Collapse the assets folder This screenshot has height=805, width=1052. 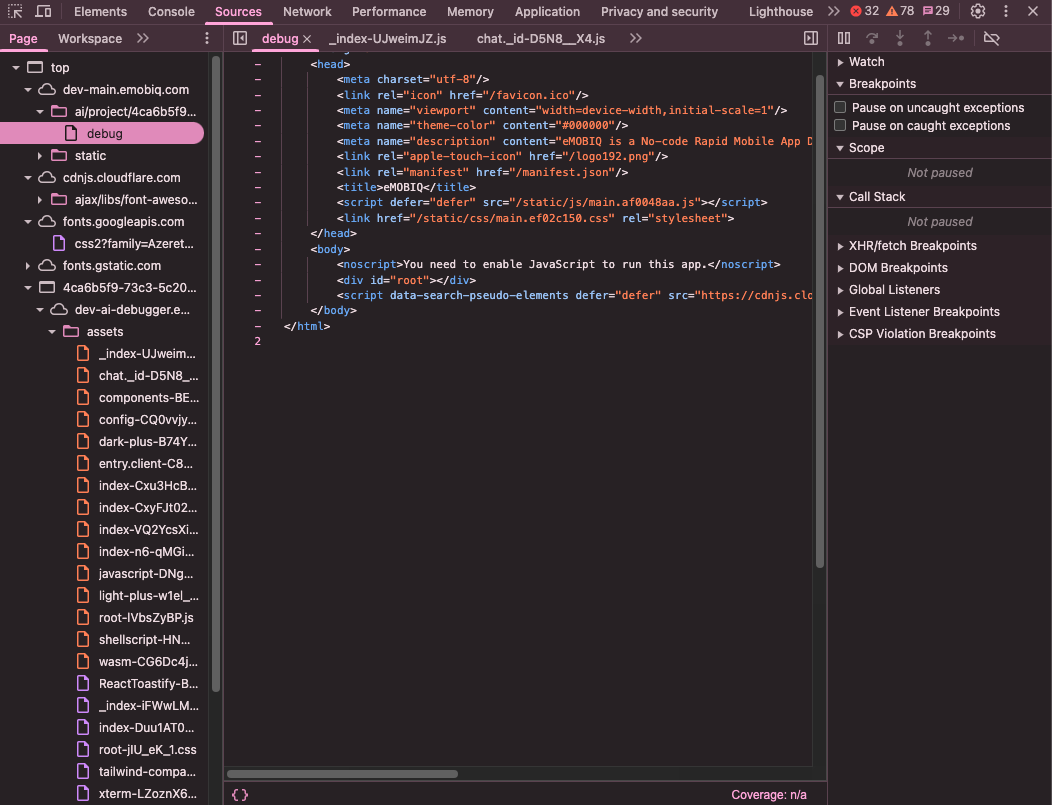coord(52,332)
